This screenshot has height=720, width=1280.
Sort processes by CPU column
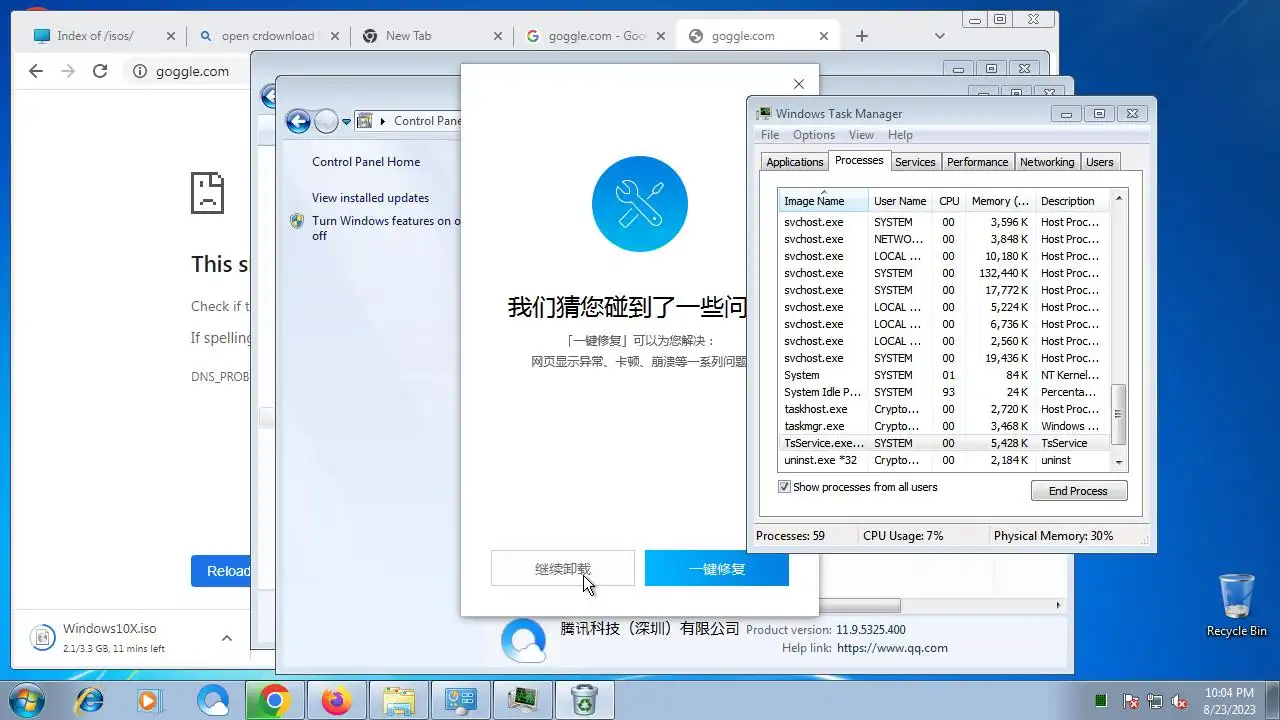coord(949,200)
